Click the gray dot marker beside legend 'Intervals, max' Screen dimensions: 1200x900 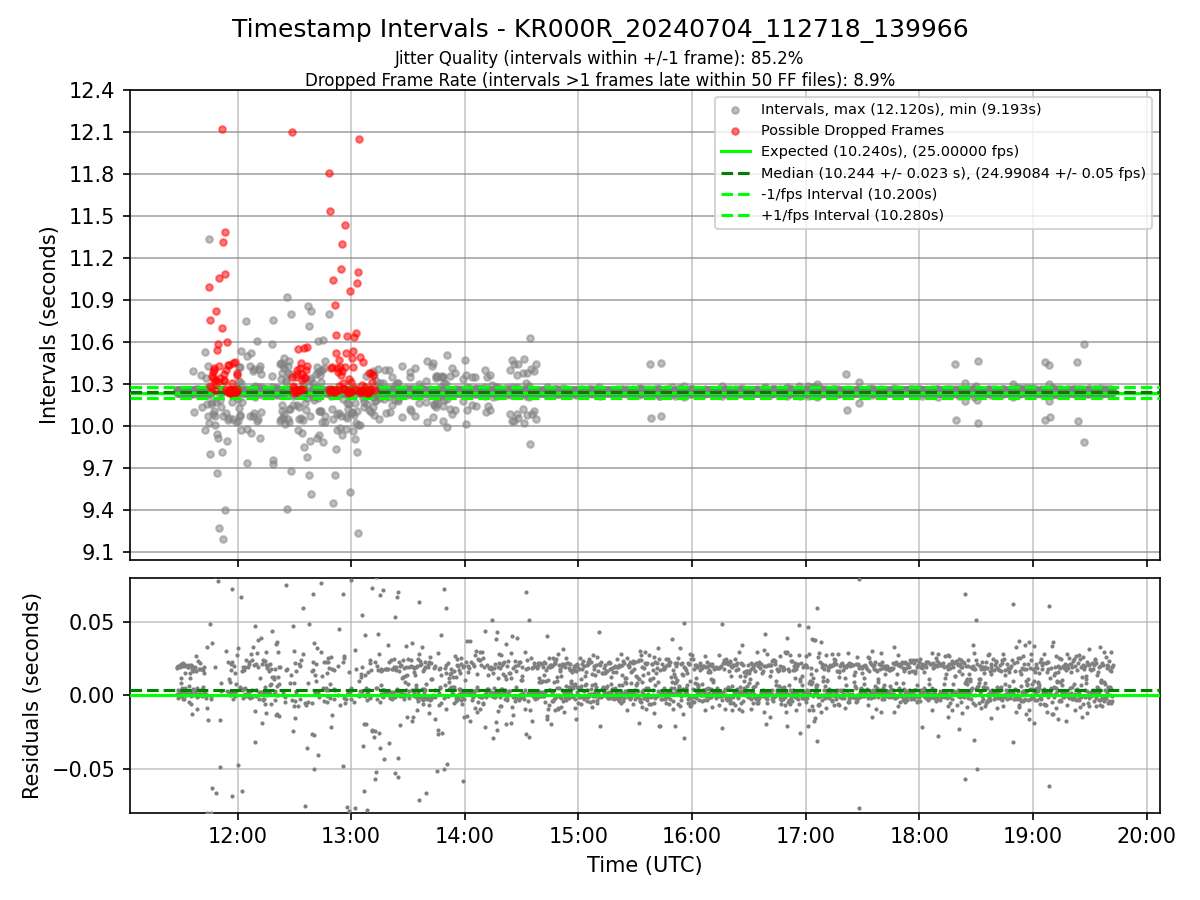coord(736,110)
